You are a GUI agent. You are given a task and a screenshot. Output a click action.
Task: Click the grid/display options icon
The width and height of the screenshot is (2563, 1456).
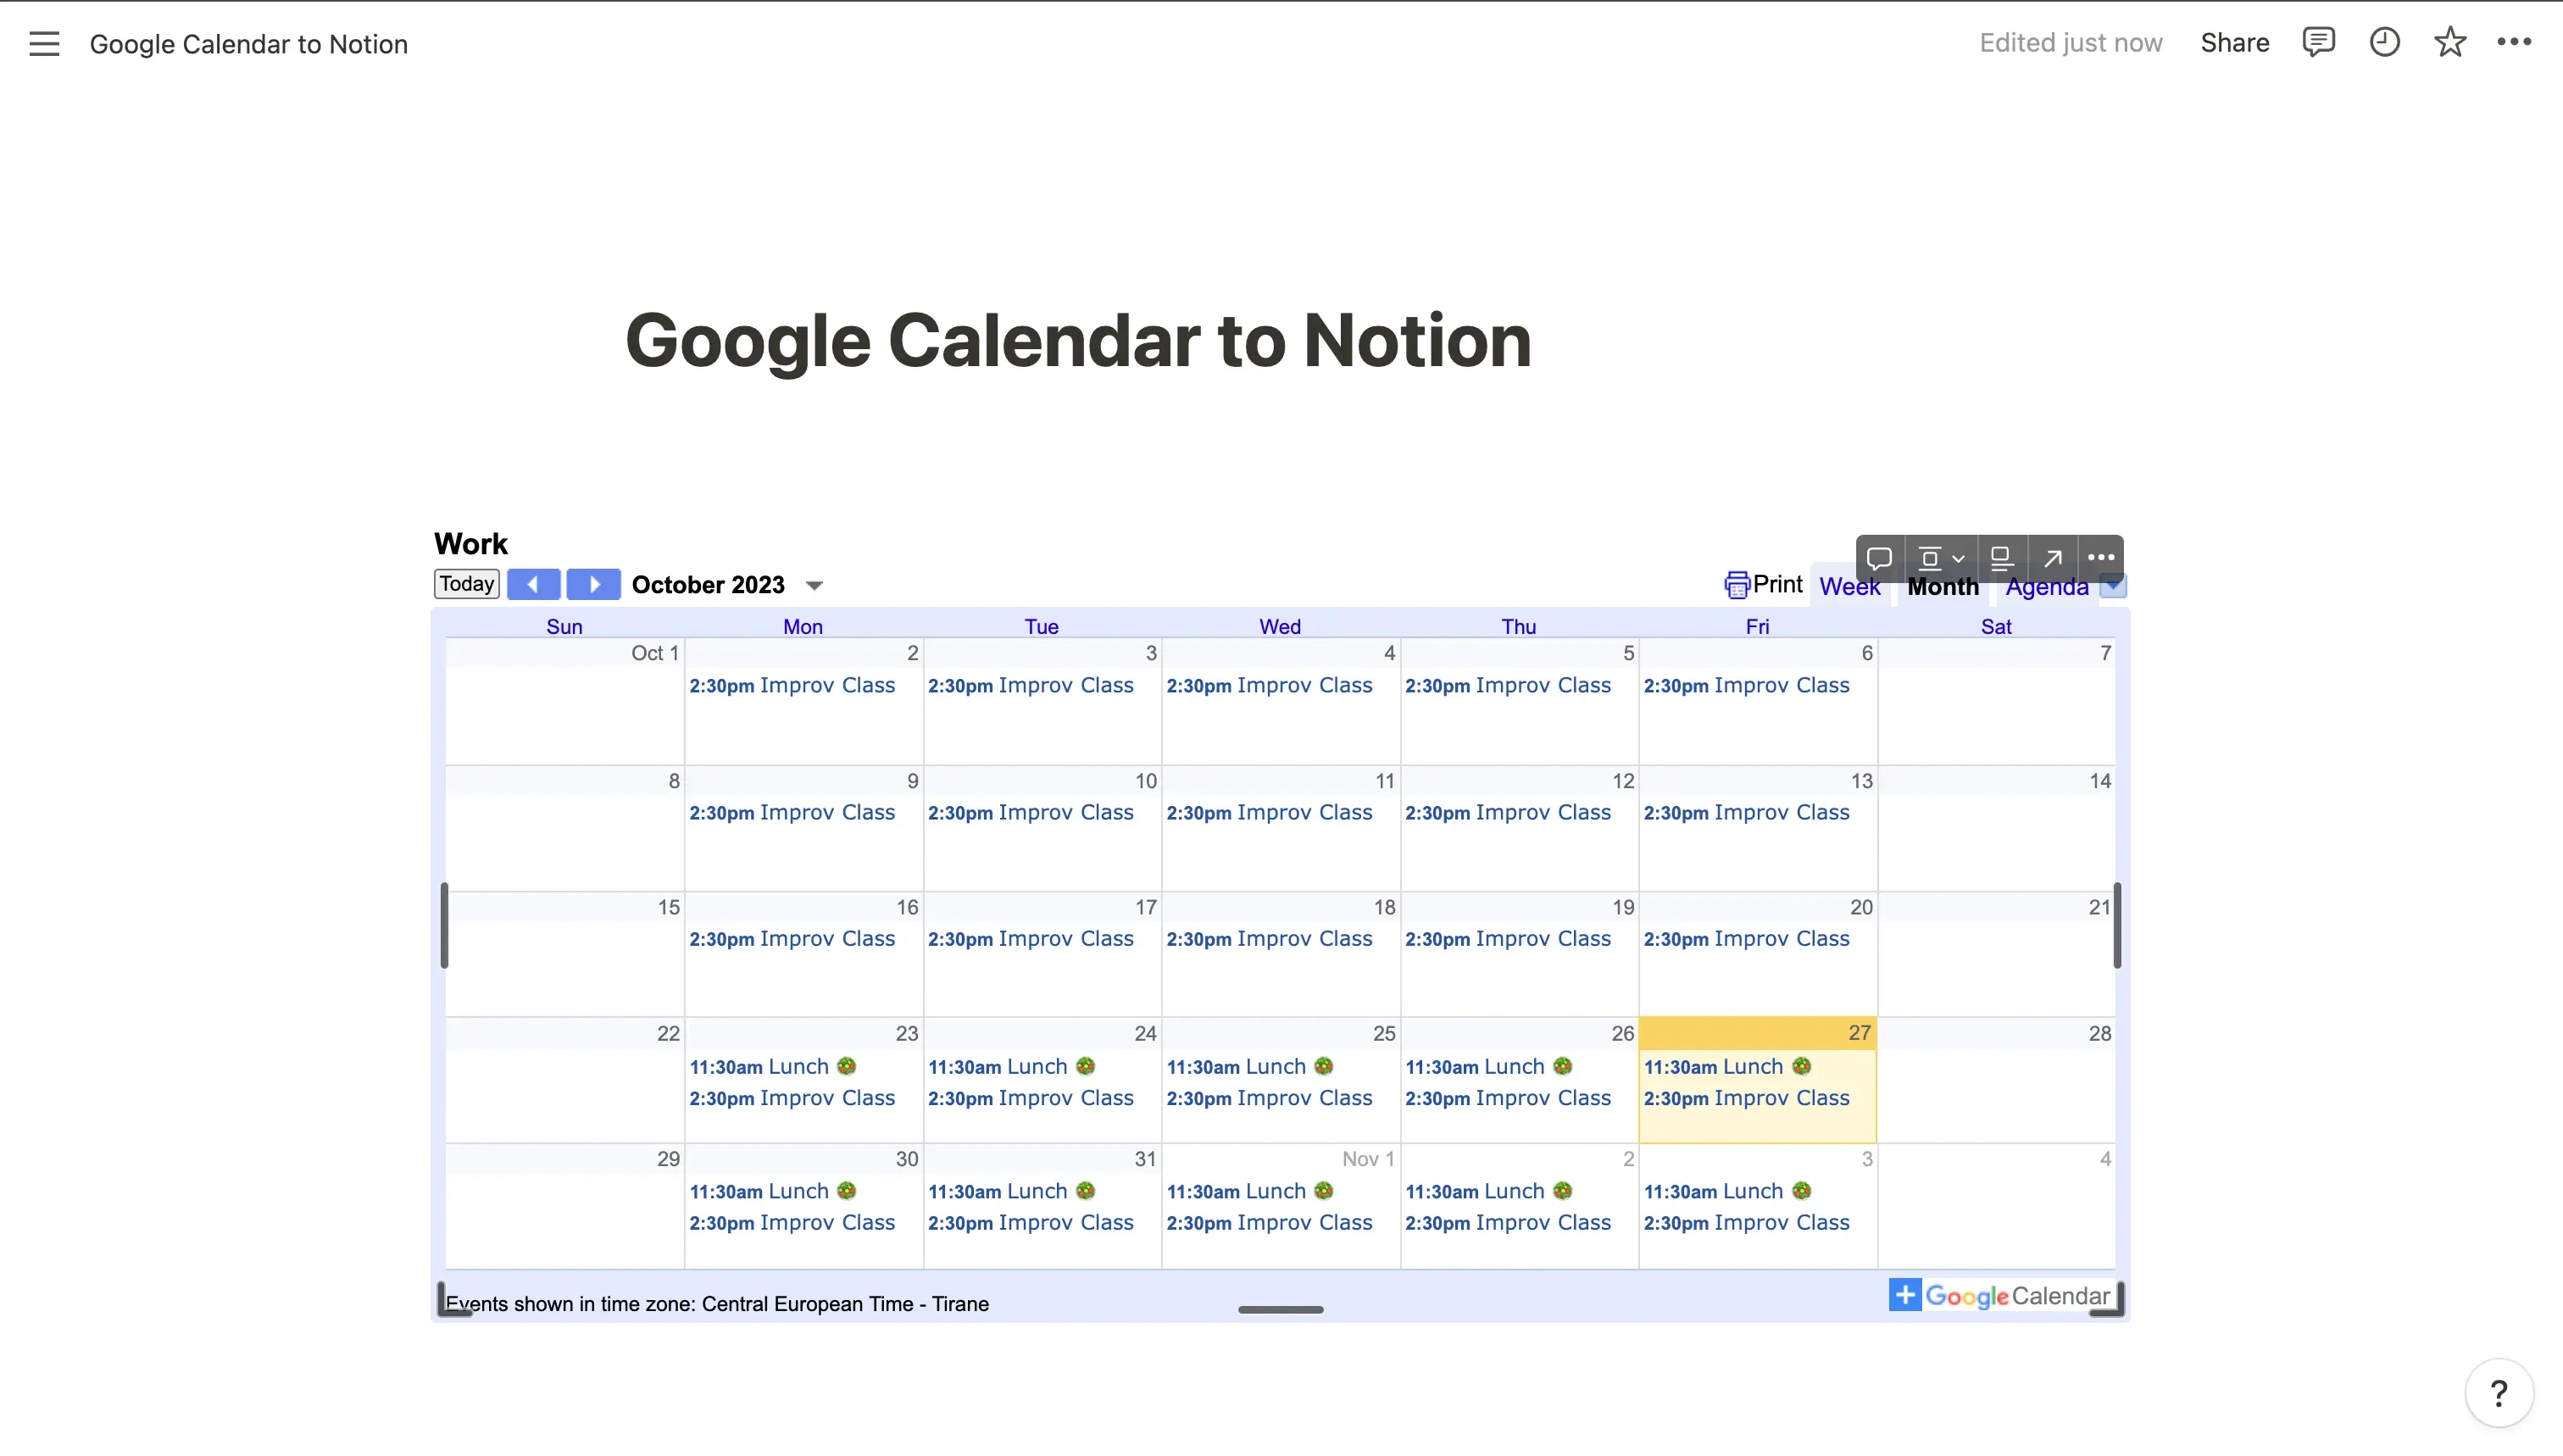tap(1938, 559)
